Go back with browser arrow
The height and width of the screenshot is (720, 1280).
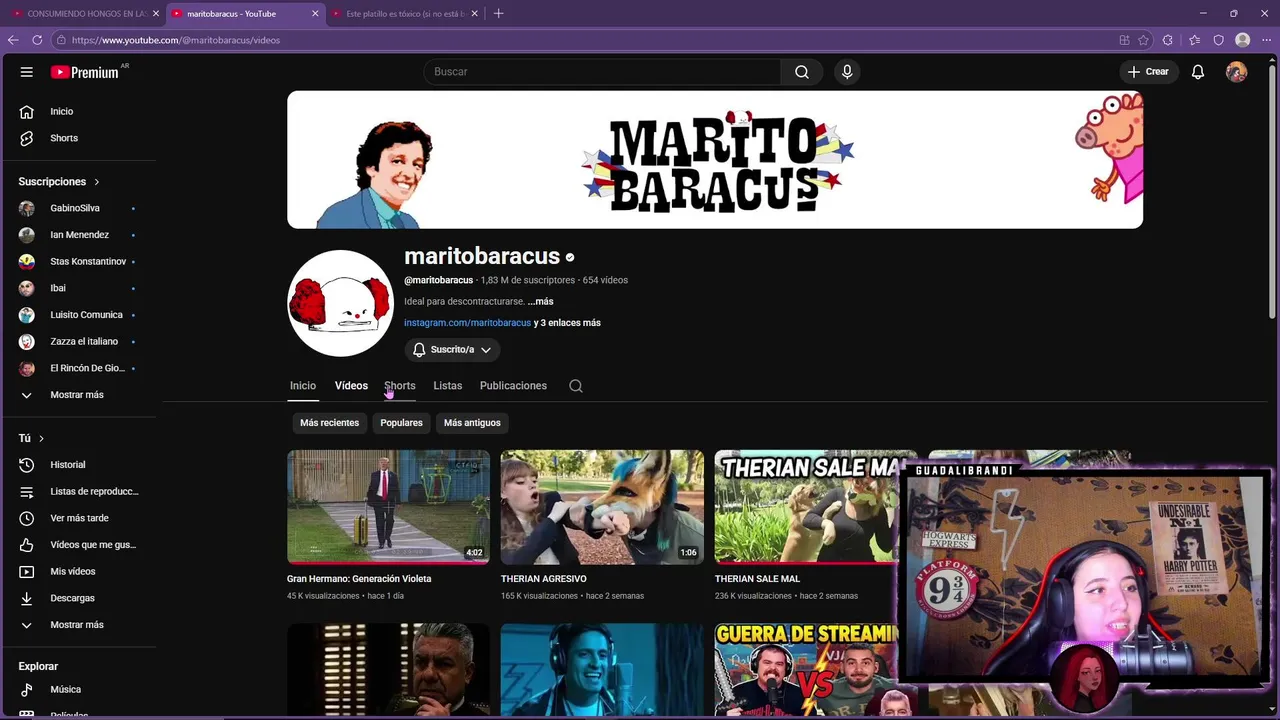pyautogui.click(x=13, y=40)
